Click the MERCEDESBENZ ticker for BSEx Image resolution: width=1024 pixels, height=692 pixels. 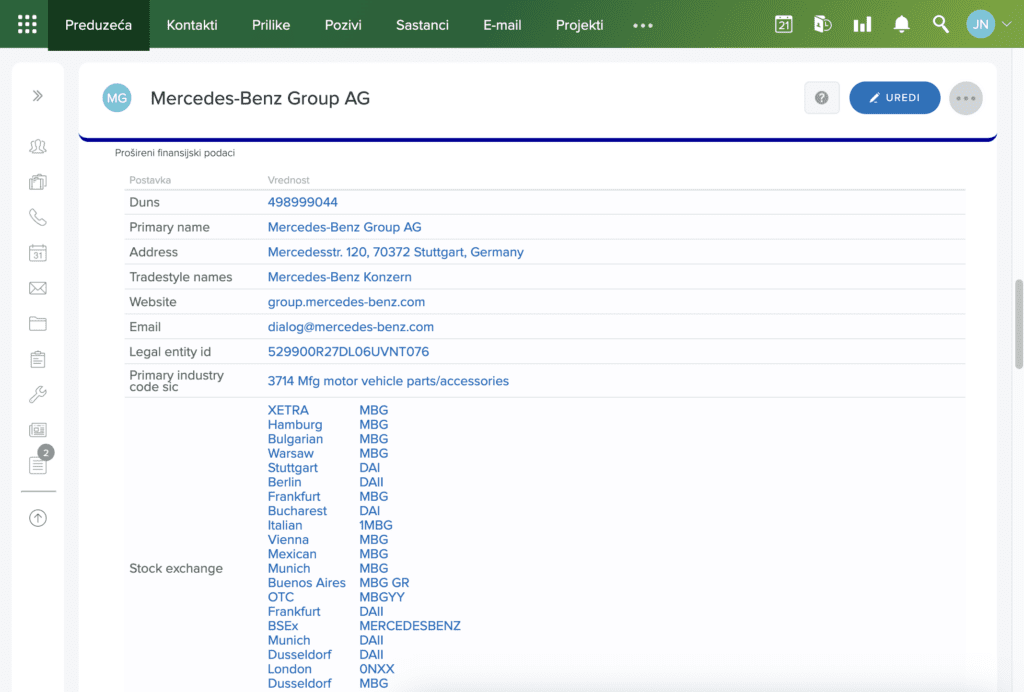coord(410,625)
